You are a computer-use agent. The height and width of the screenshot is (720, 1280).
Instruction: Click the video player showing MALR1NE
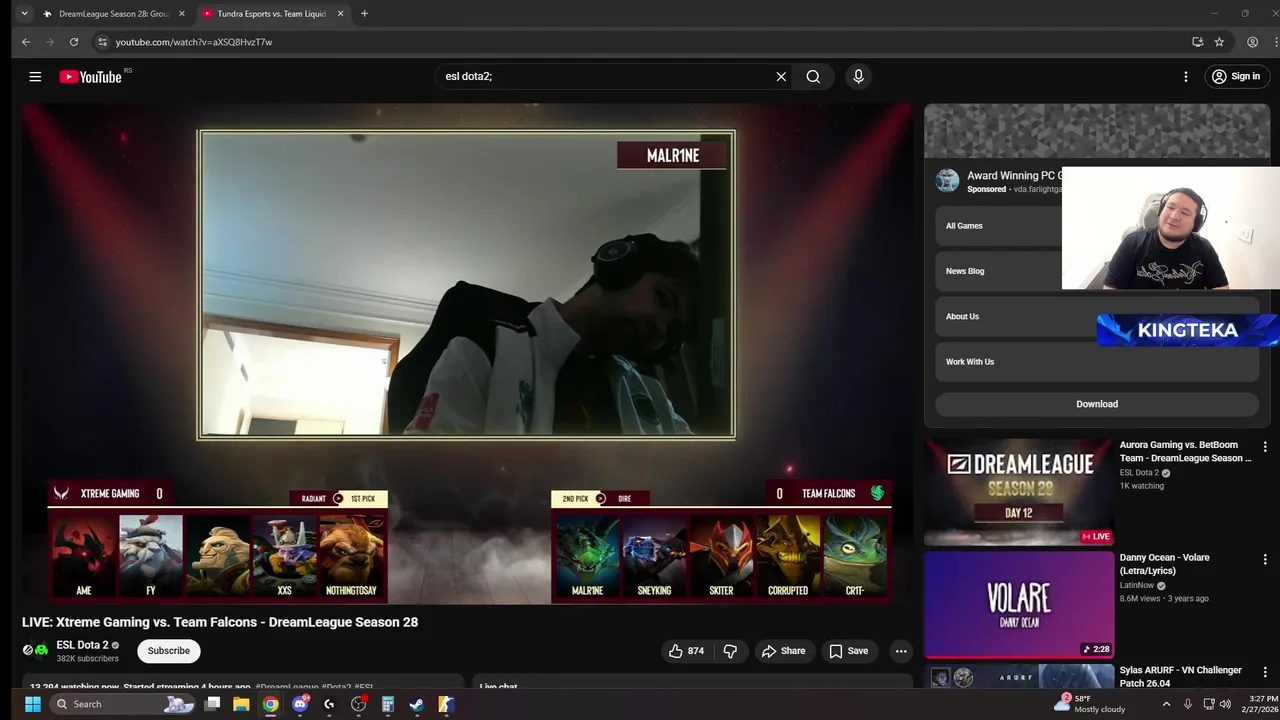[467, 353]
